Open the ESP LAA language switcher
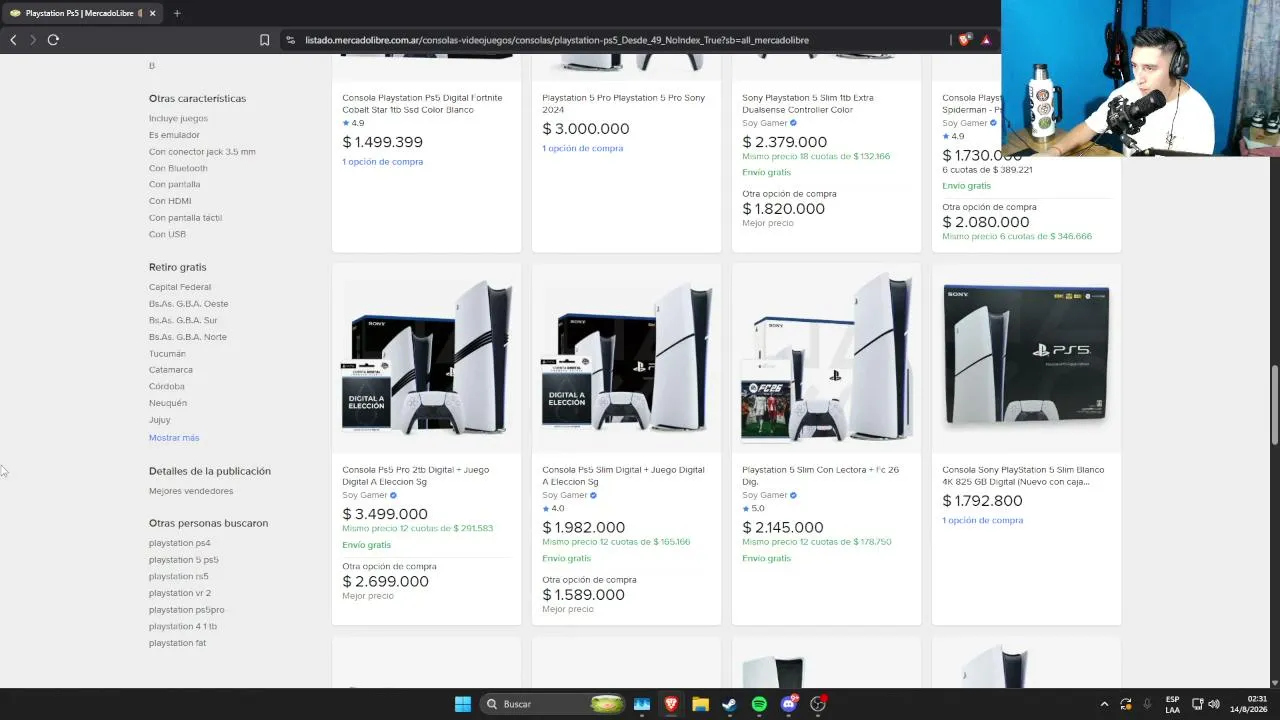The height and width of the screenshot is (720, 1280). 1172,704
